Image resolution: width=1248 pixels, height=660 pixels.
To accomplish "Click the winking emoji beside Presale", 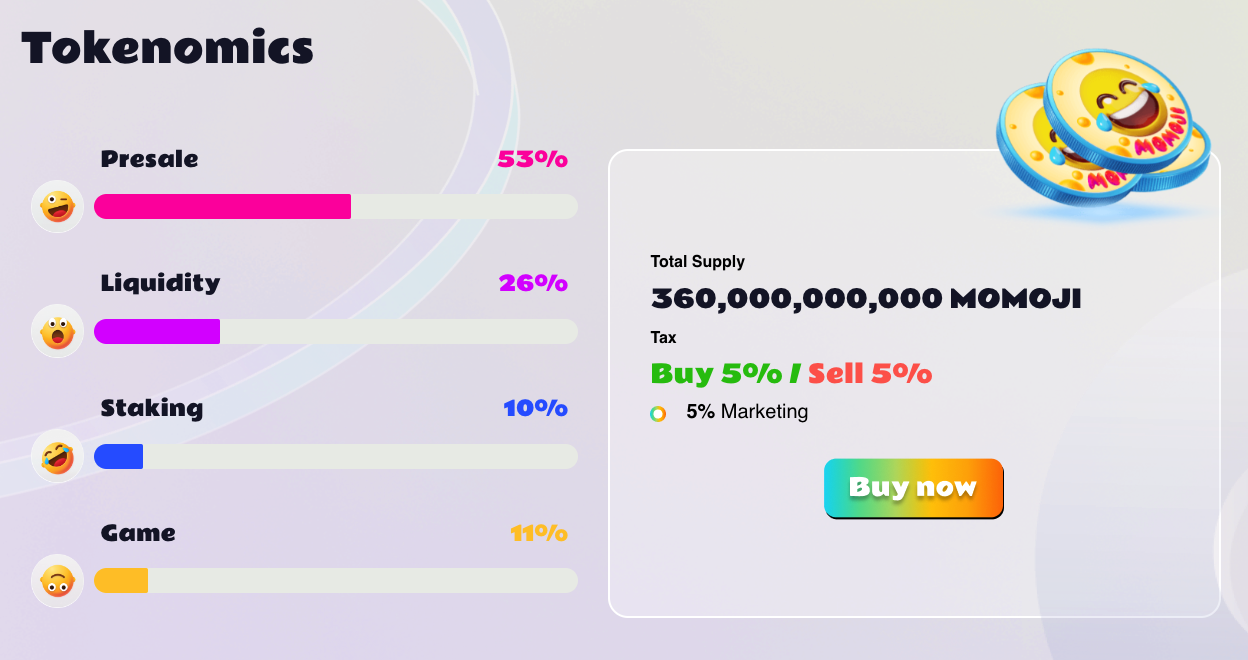I will [x=57, y=207].
